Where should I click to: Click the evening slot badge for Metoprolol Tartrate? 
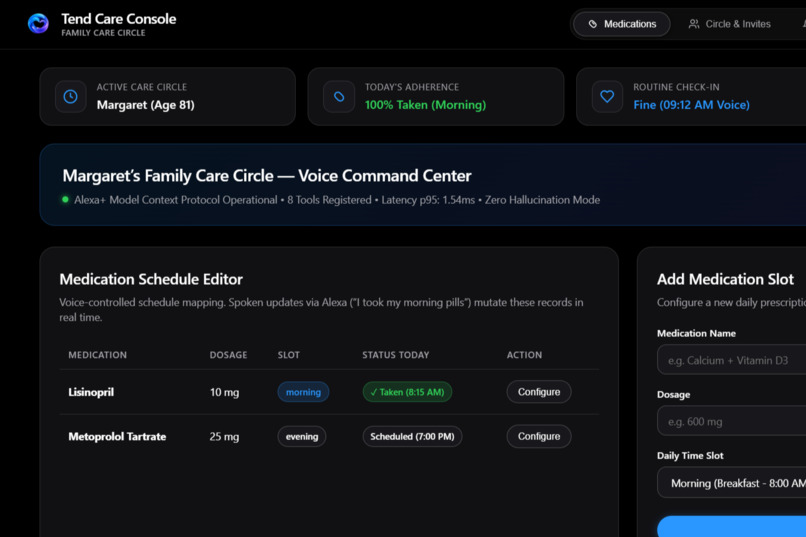pos(302,436)
